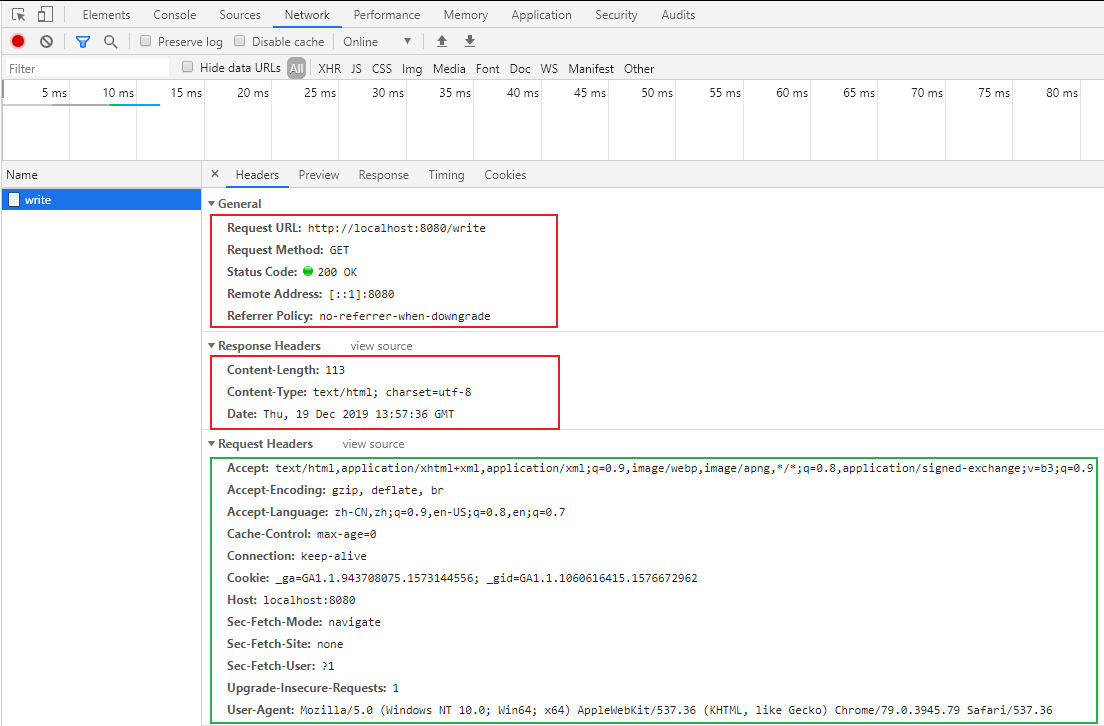Open the Security panel
Viewport: 1104px width, 726px height.
coord(616,15)
